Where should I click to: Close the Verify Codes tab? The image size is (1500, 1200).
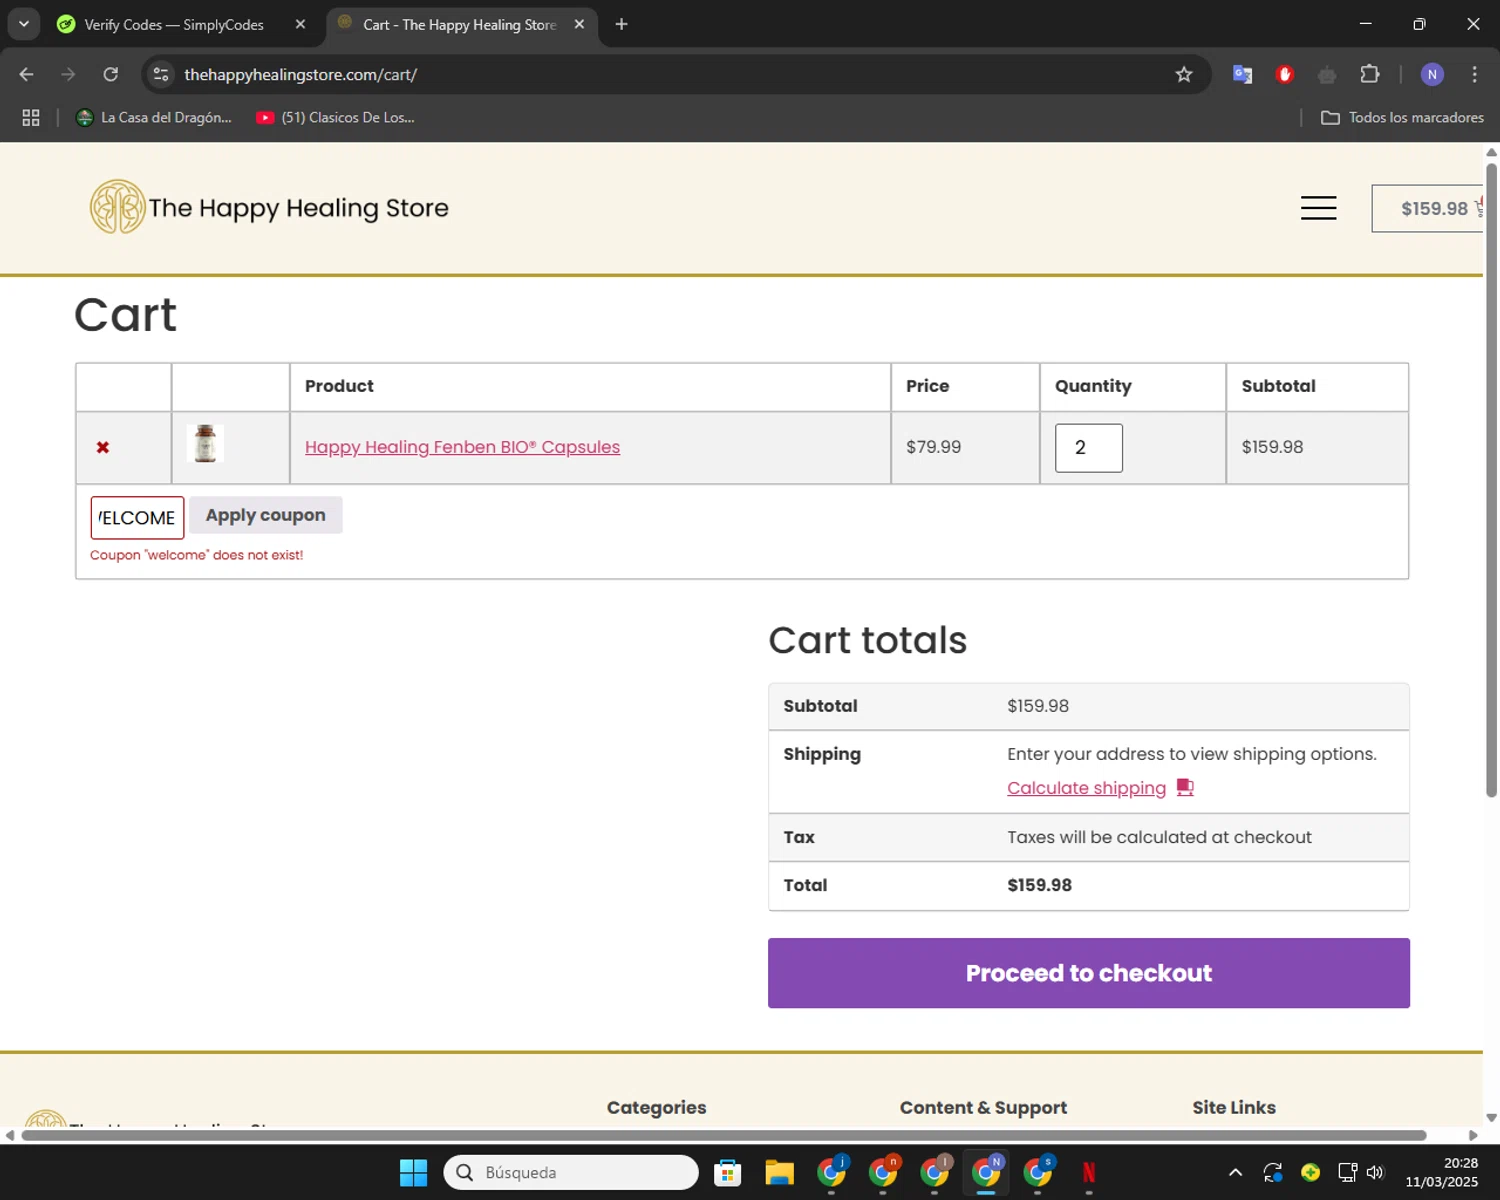coord(300,24)
